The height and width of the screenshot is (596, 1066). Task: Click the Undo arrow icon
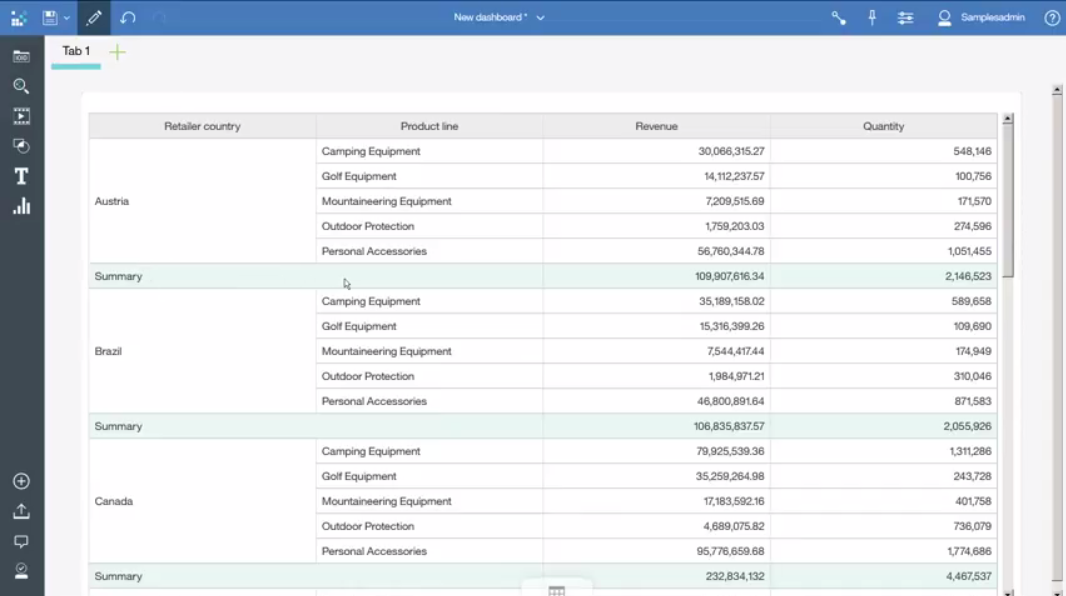[x=128, y=18]
